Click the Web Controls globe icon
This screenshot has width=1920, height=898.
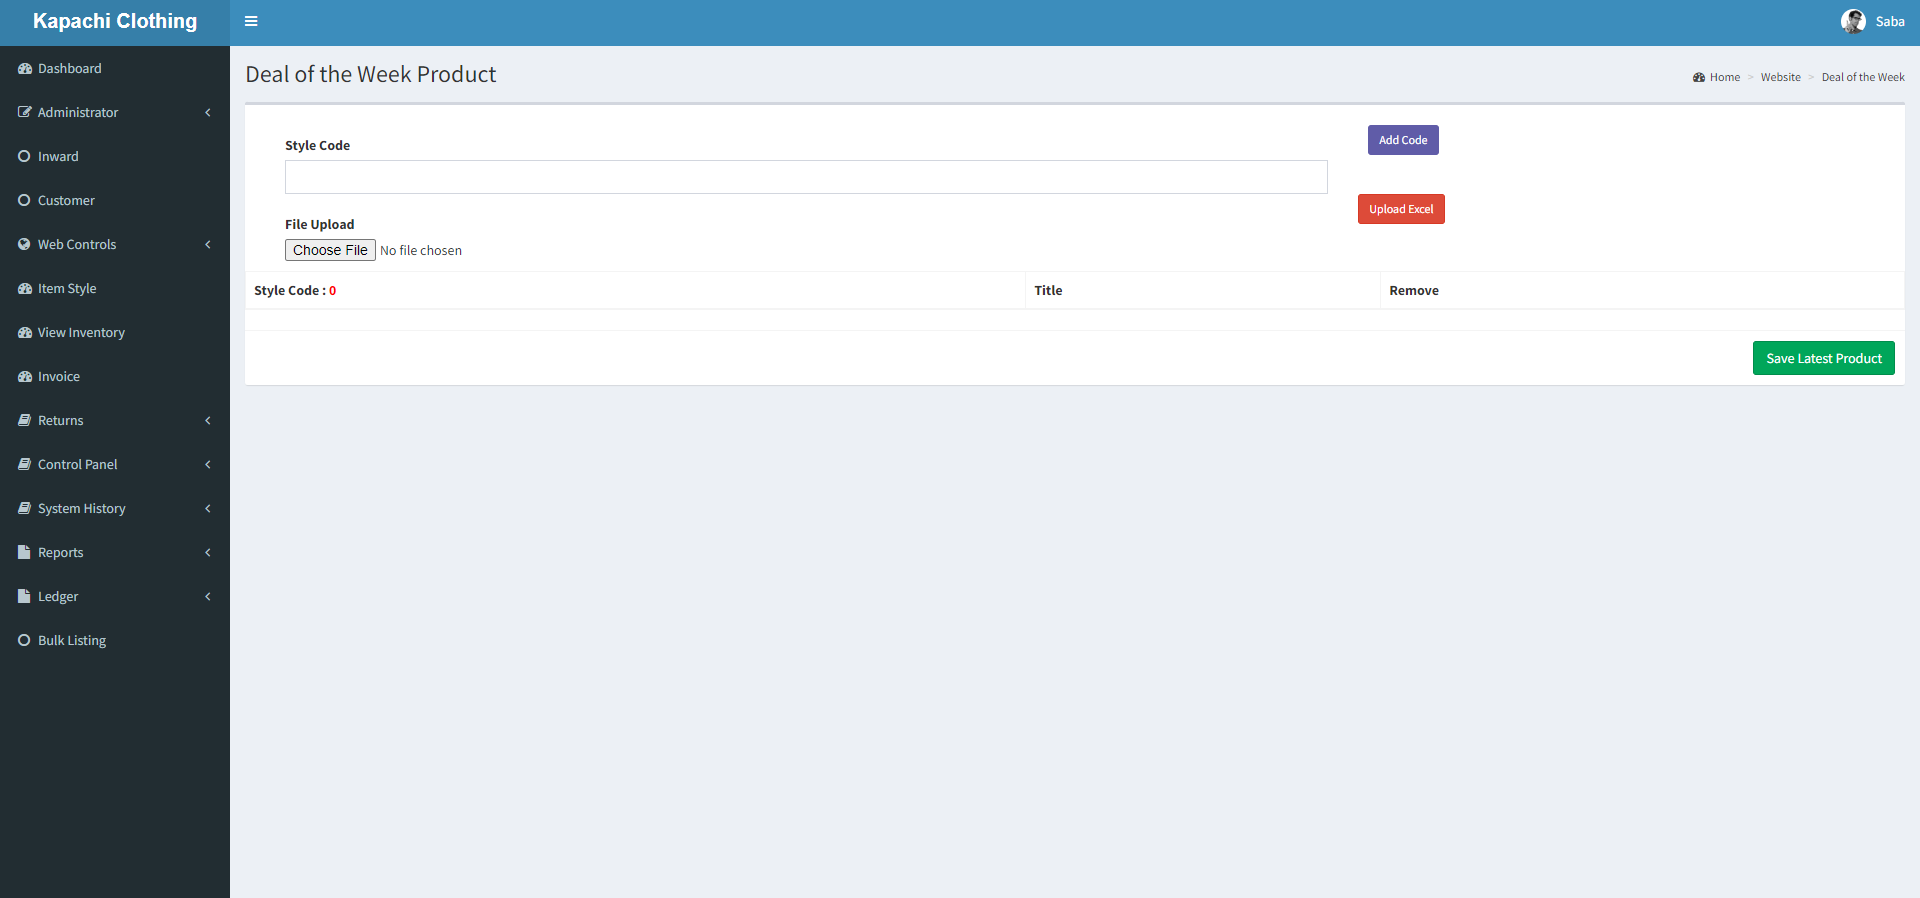(25, 245)
